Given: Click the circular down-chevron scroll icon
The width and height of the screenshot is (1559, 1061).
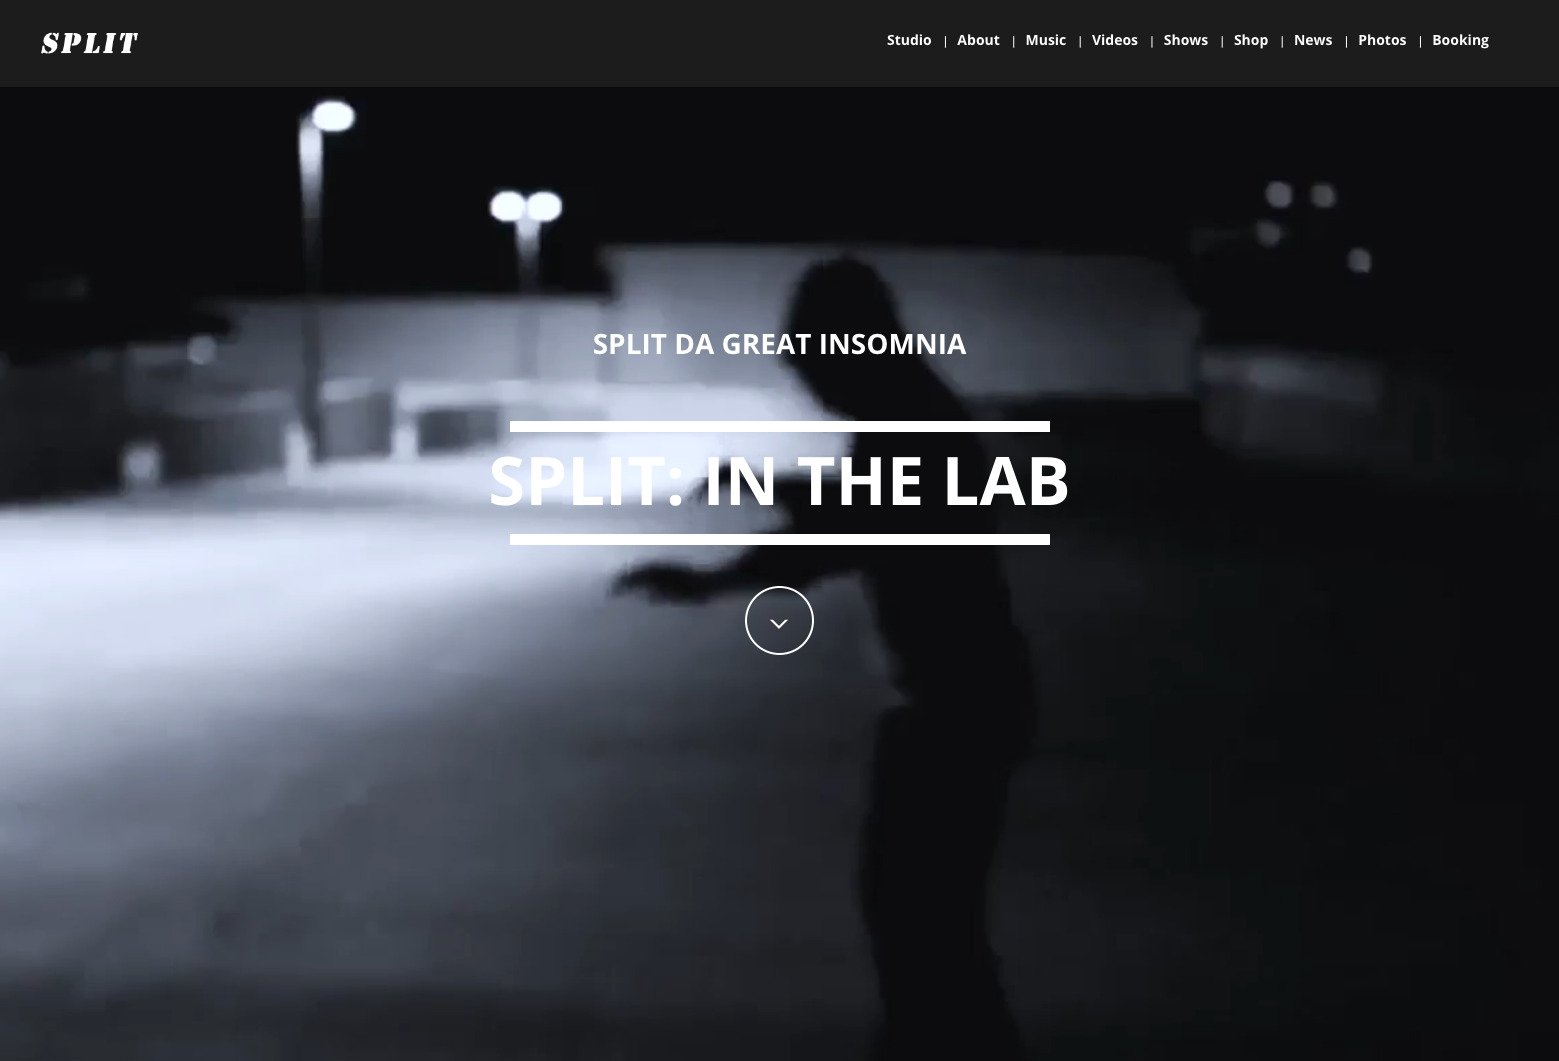Looking at the screenshot, I should [779, 621].
